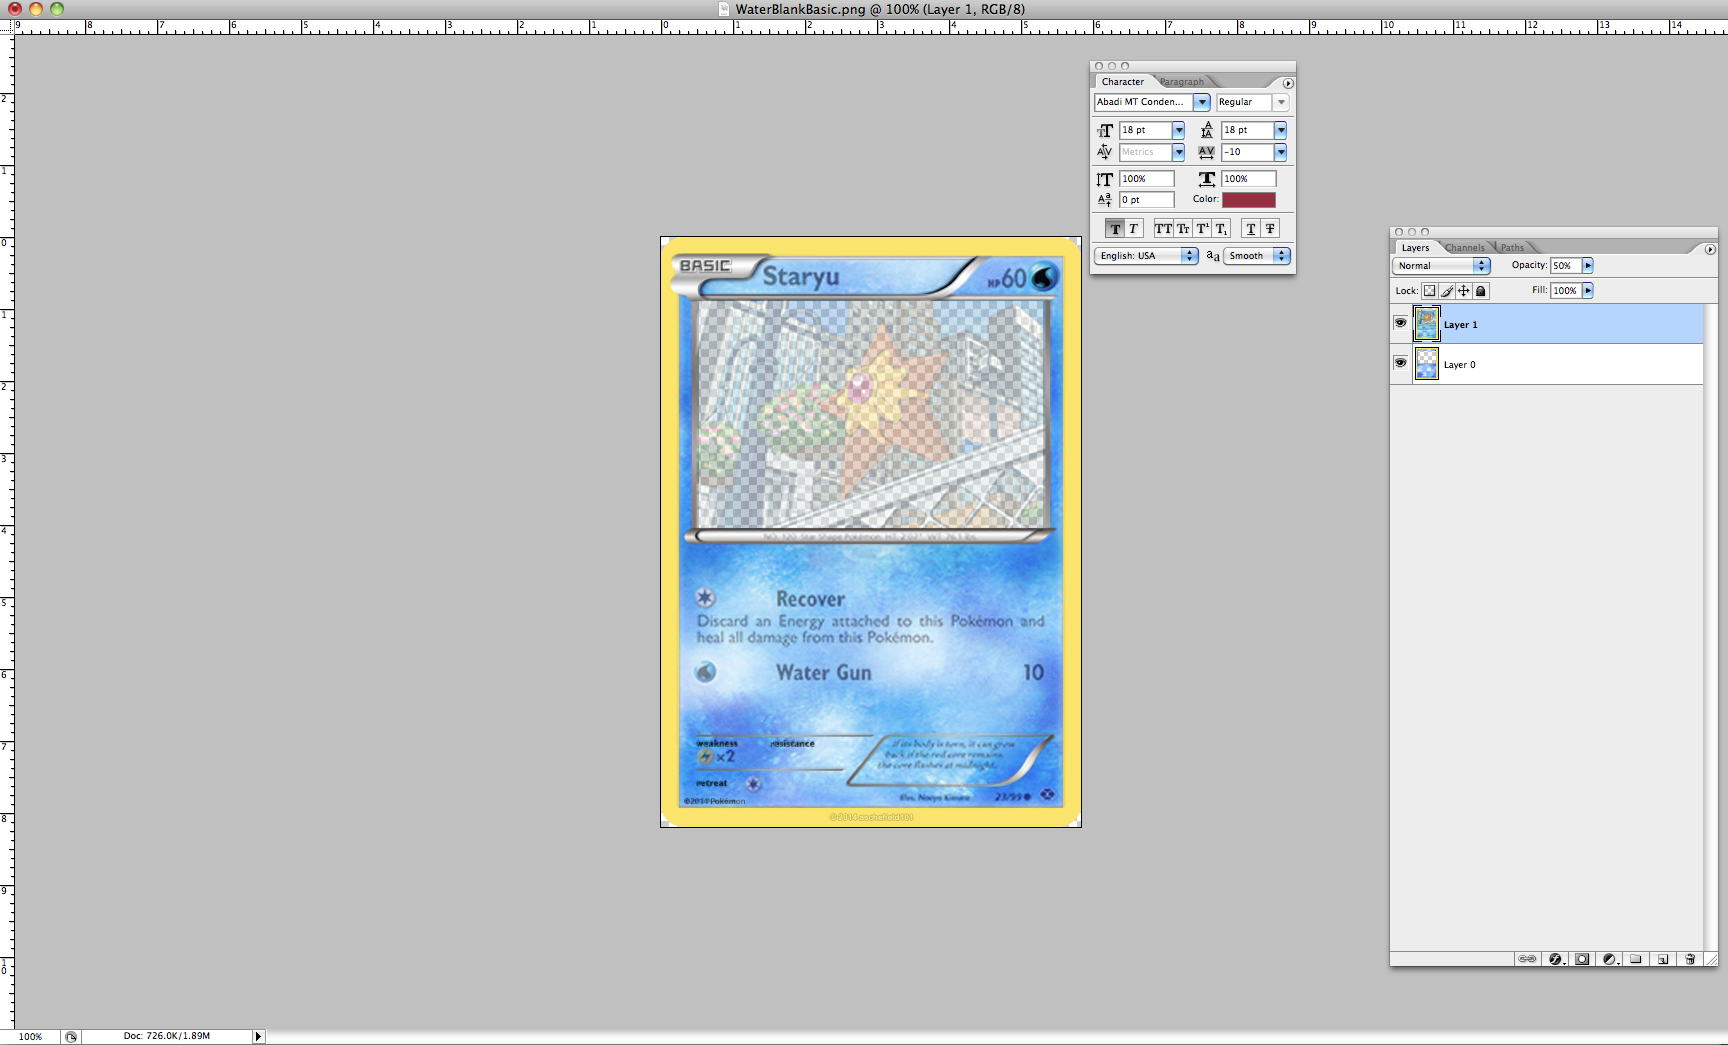Click the Link layers chain icon
1728x1045 pixels.
point(1527,958)
